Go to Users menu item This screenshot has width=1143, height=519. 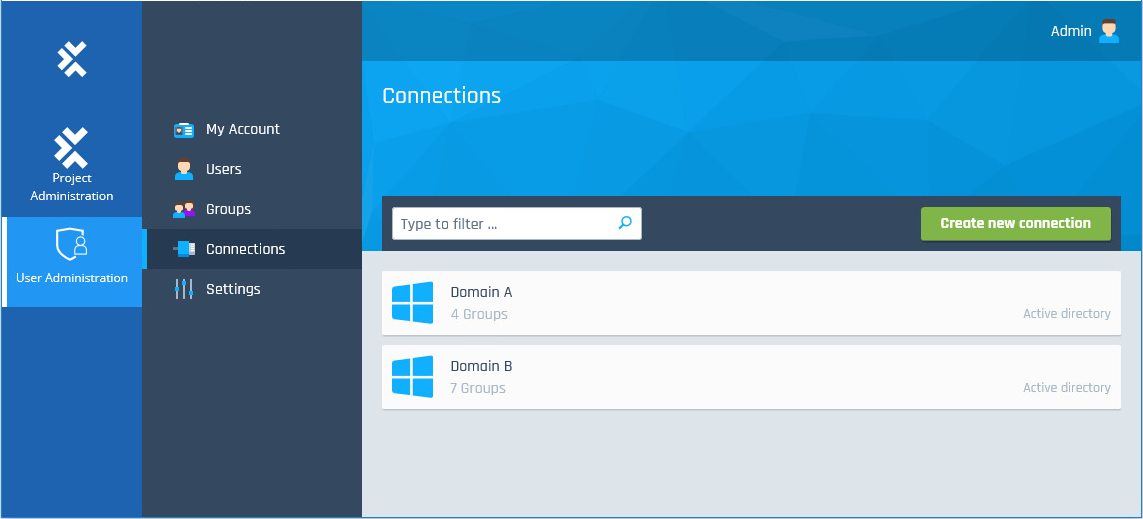click(252, 169)
